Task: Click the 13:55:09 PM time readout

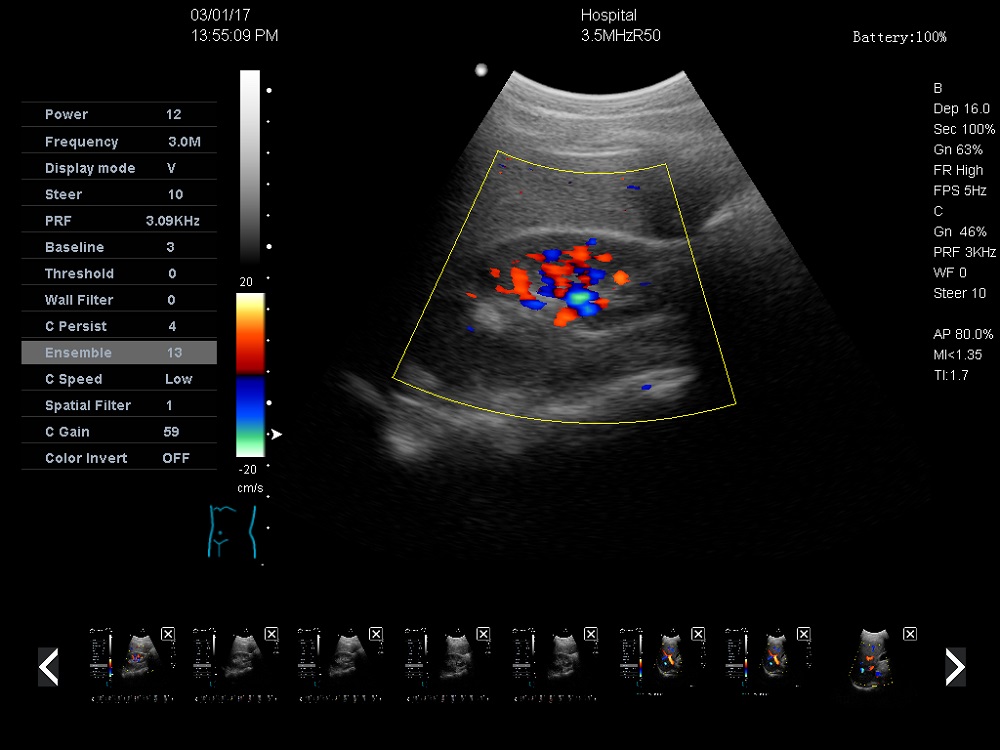Action: (235, 36)
